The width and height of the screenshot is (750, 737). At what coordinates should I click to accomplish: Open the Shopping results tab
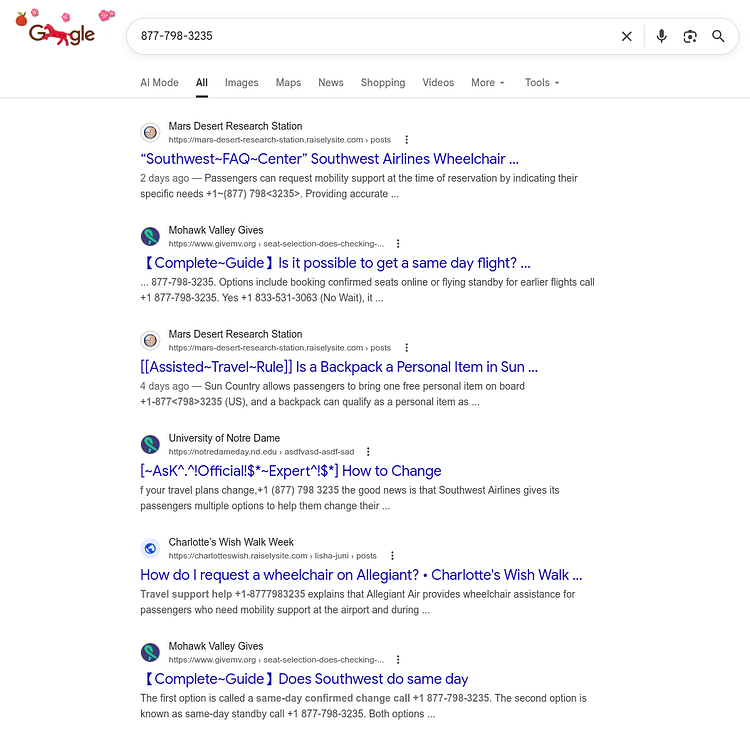[383, 83]
